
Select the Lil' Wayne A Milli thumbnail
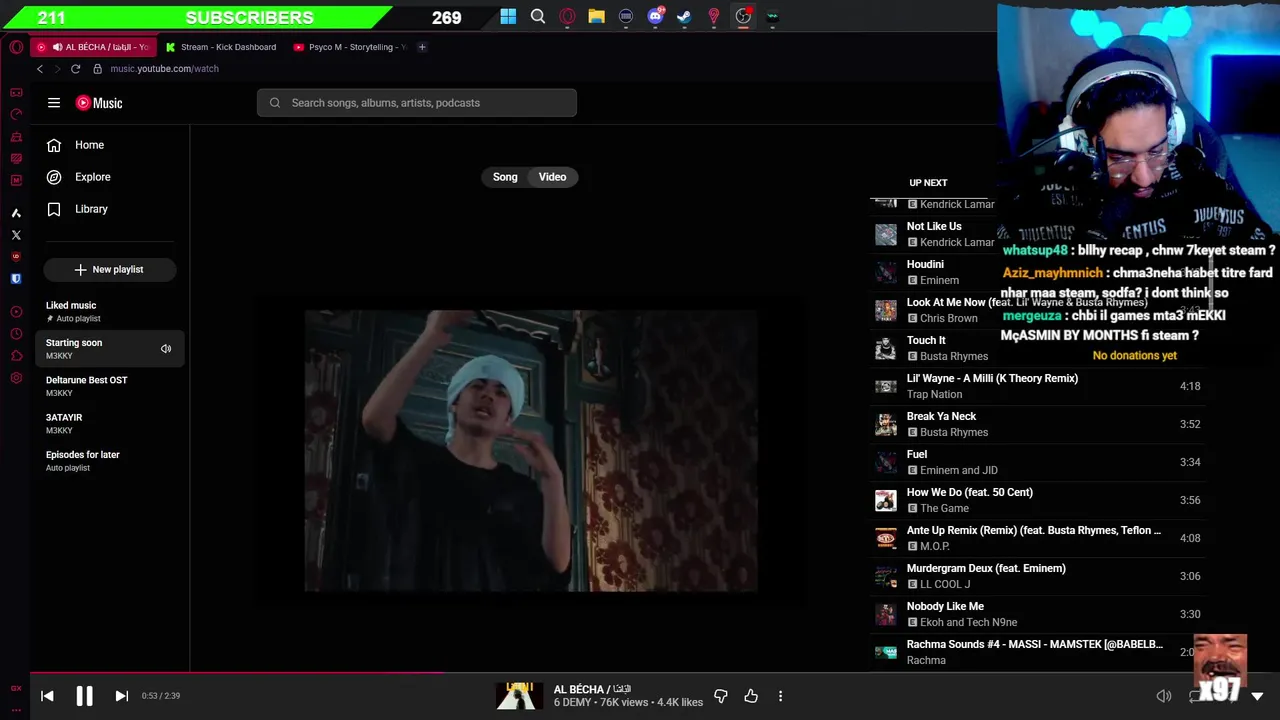tap(886, 386)
